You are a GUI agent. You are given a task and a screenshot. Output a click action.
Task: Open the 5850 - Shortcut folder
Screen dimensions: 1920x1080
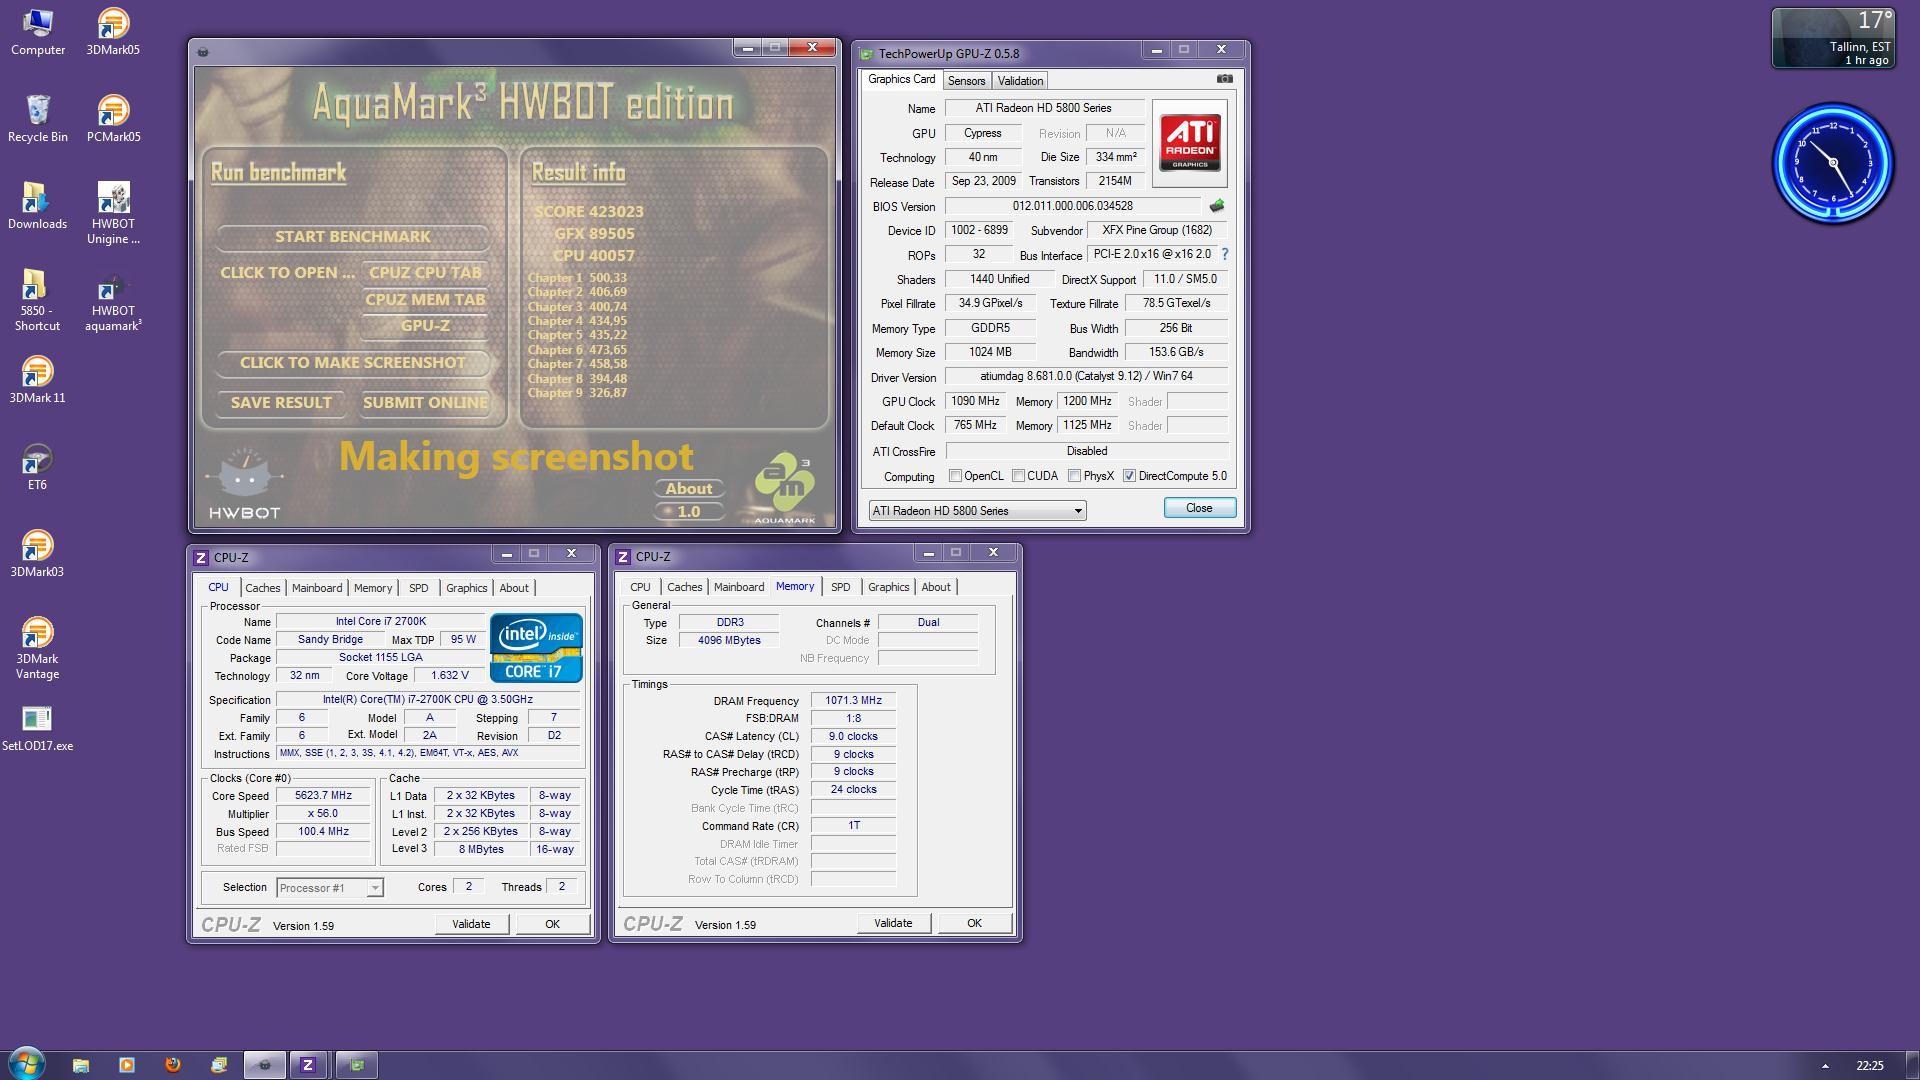38,300
